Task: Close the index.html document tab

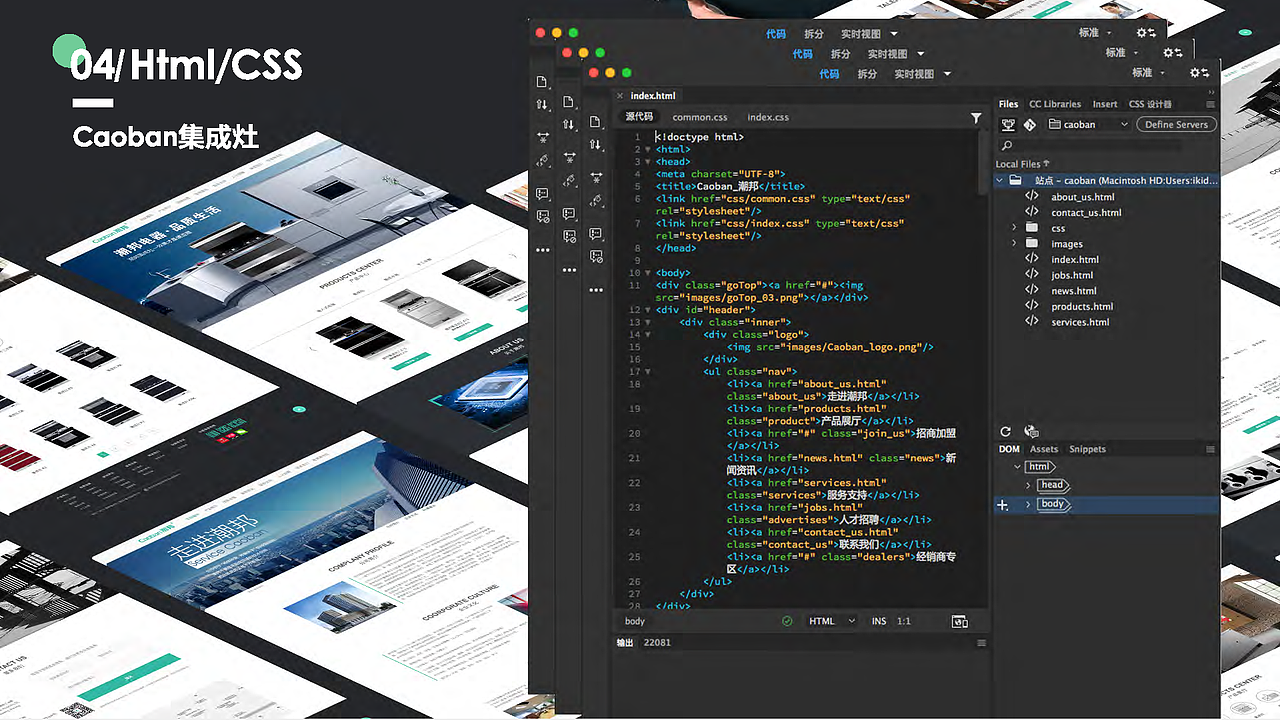Action: 621,96
